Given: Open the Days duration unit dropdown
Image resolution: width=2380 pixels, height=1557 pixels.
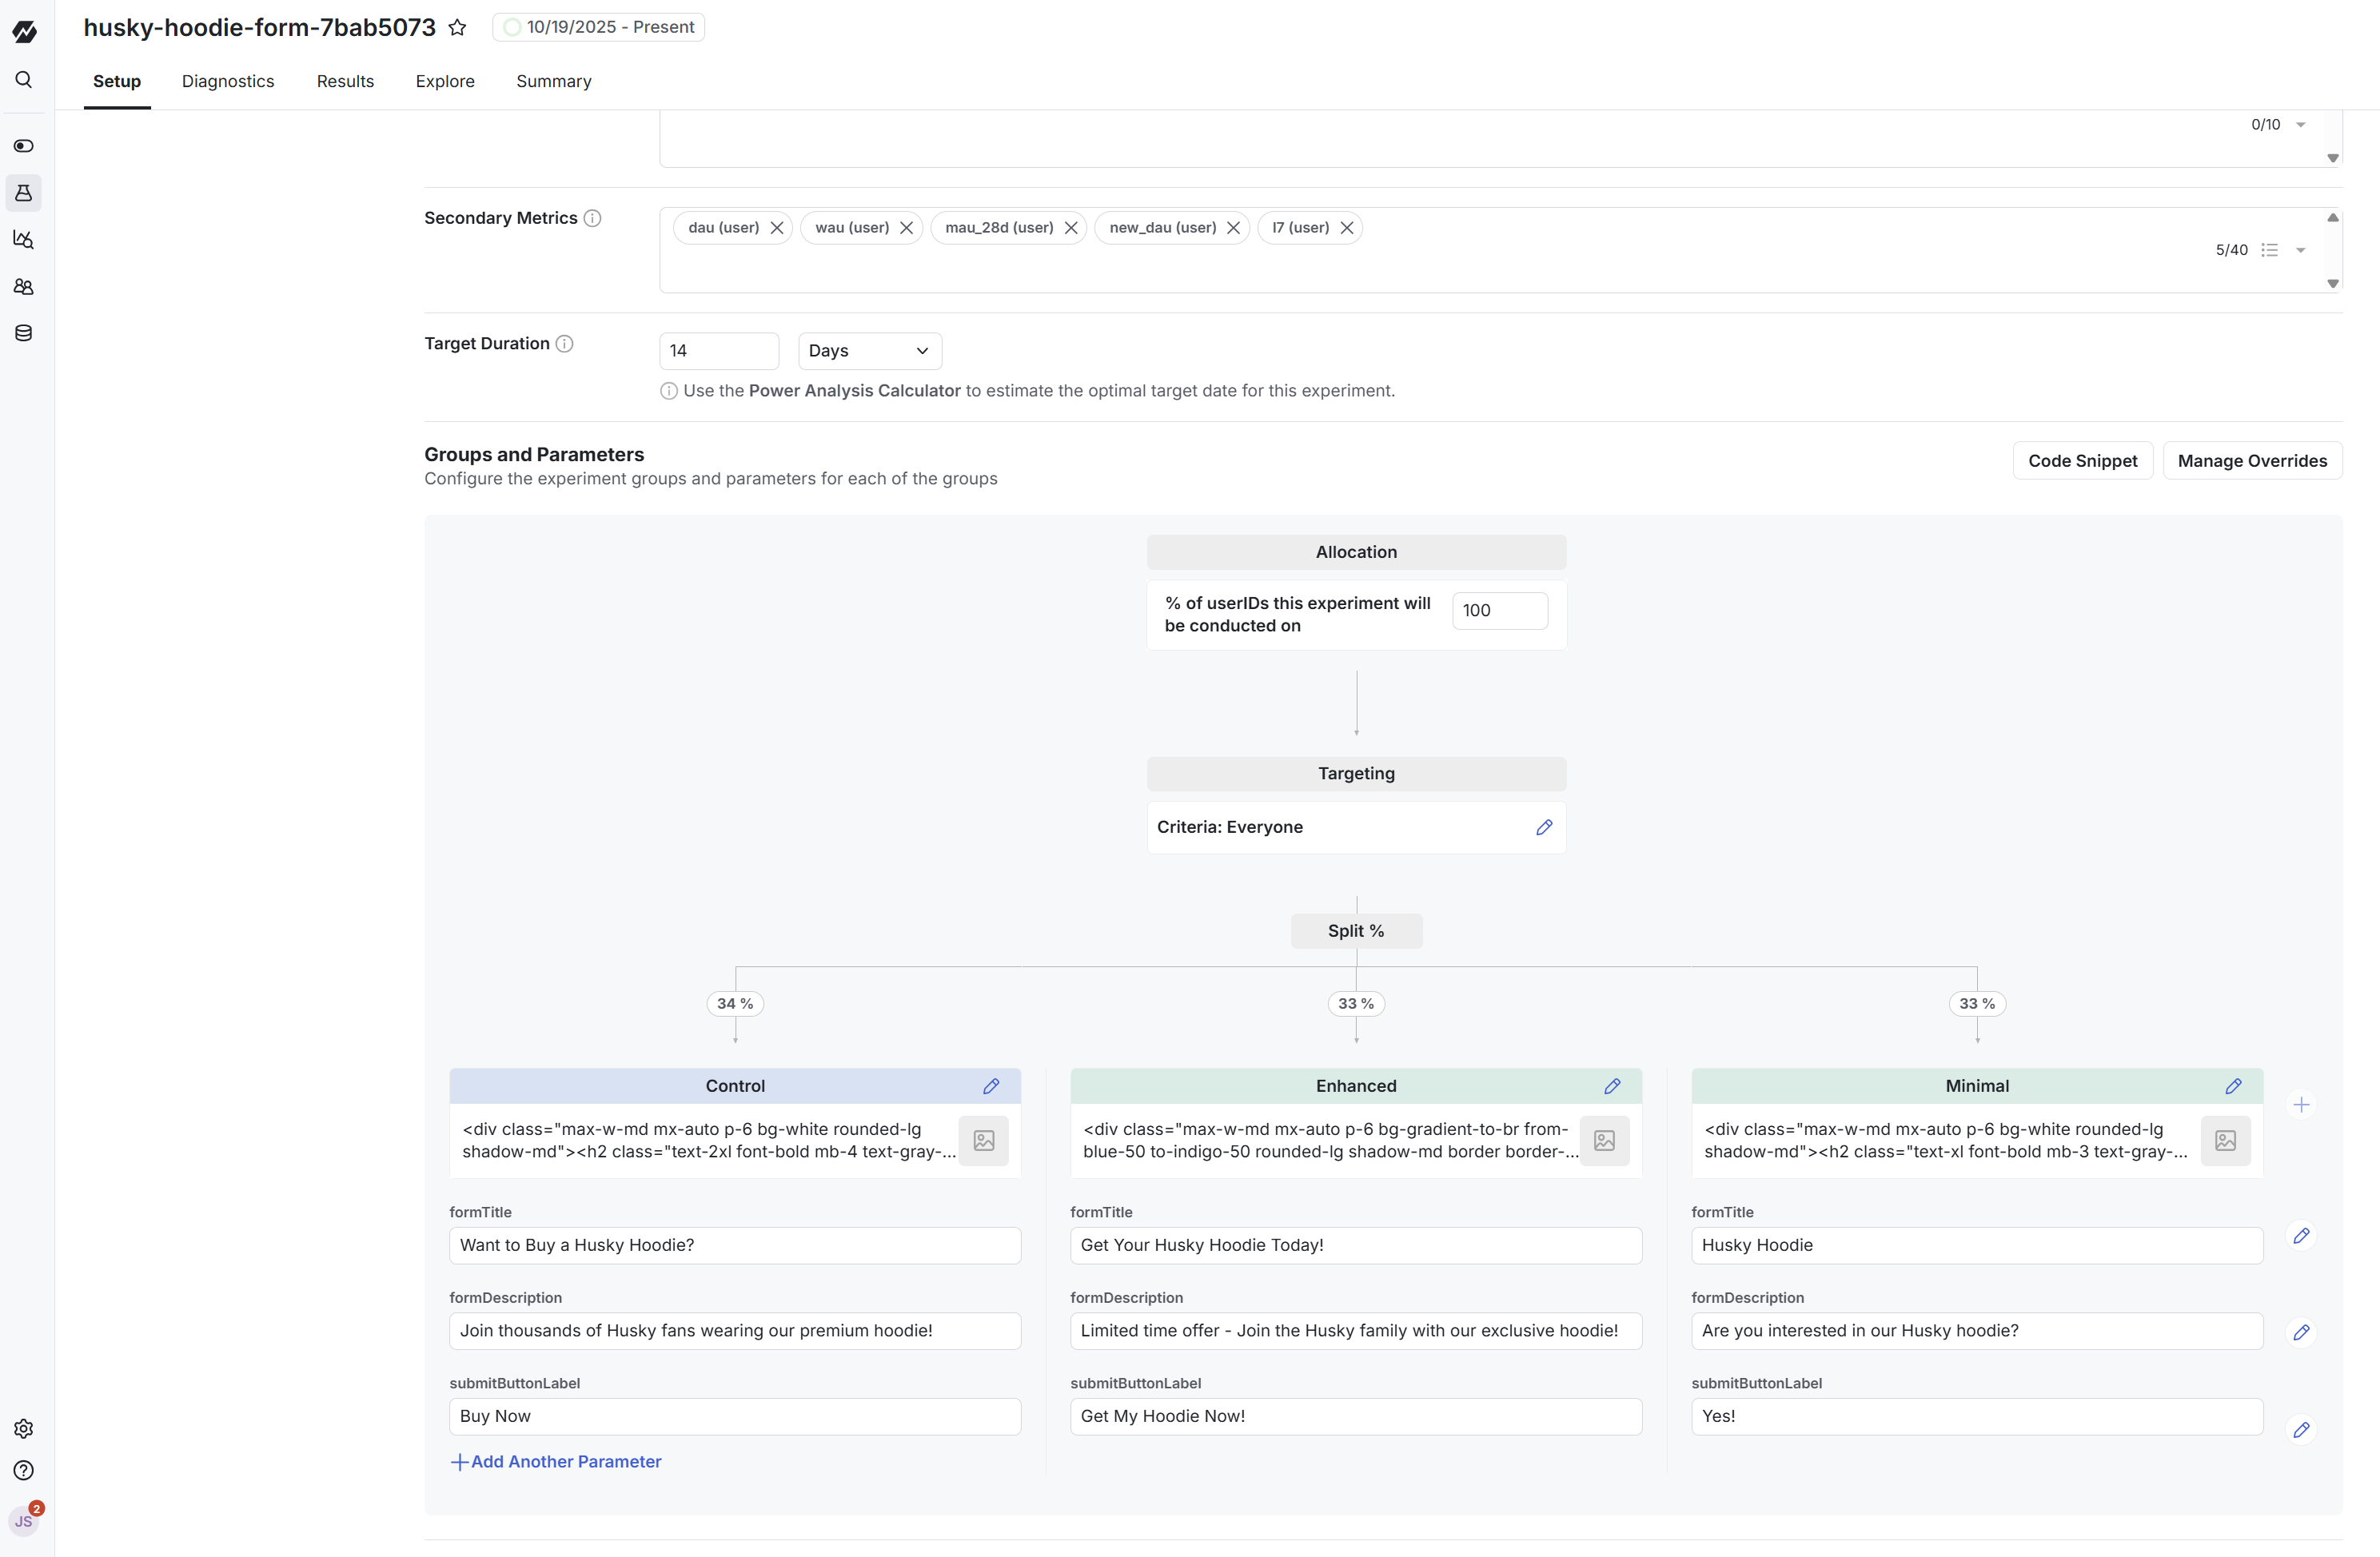Looking at the screenshot, I should 869,351.
